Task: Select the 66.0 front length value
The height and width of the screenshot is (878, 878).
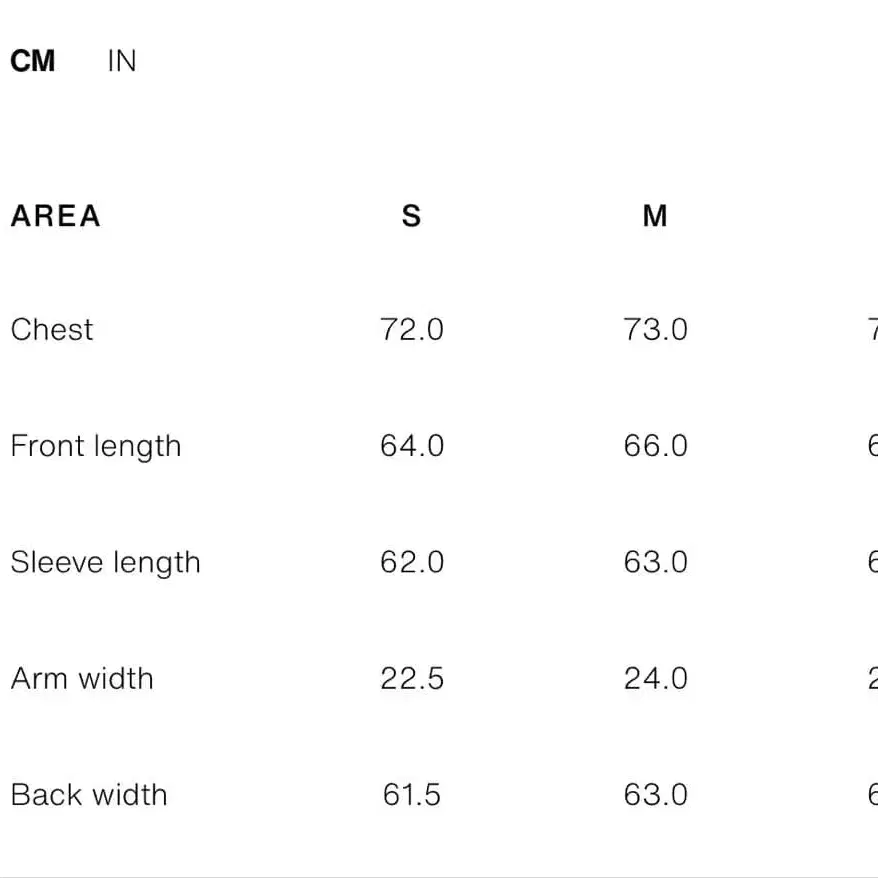Action: 655,446
